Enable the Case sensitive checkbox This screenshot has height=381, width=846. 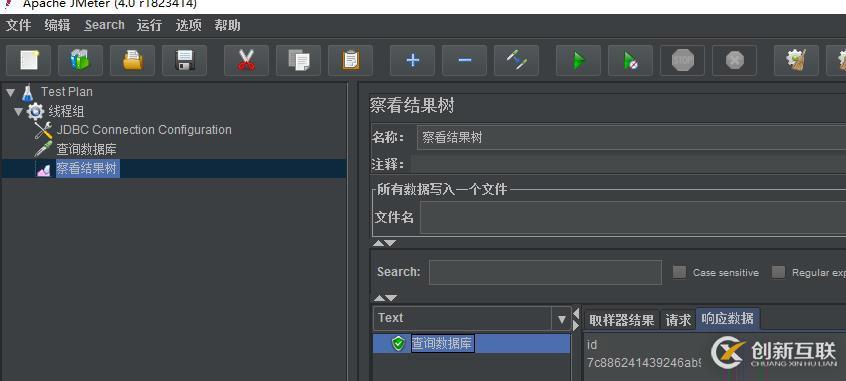[679, 272]
